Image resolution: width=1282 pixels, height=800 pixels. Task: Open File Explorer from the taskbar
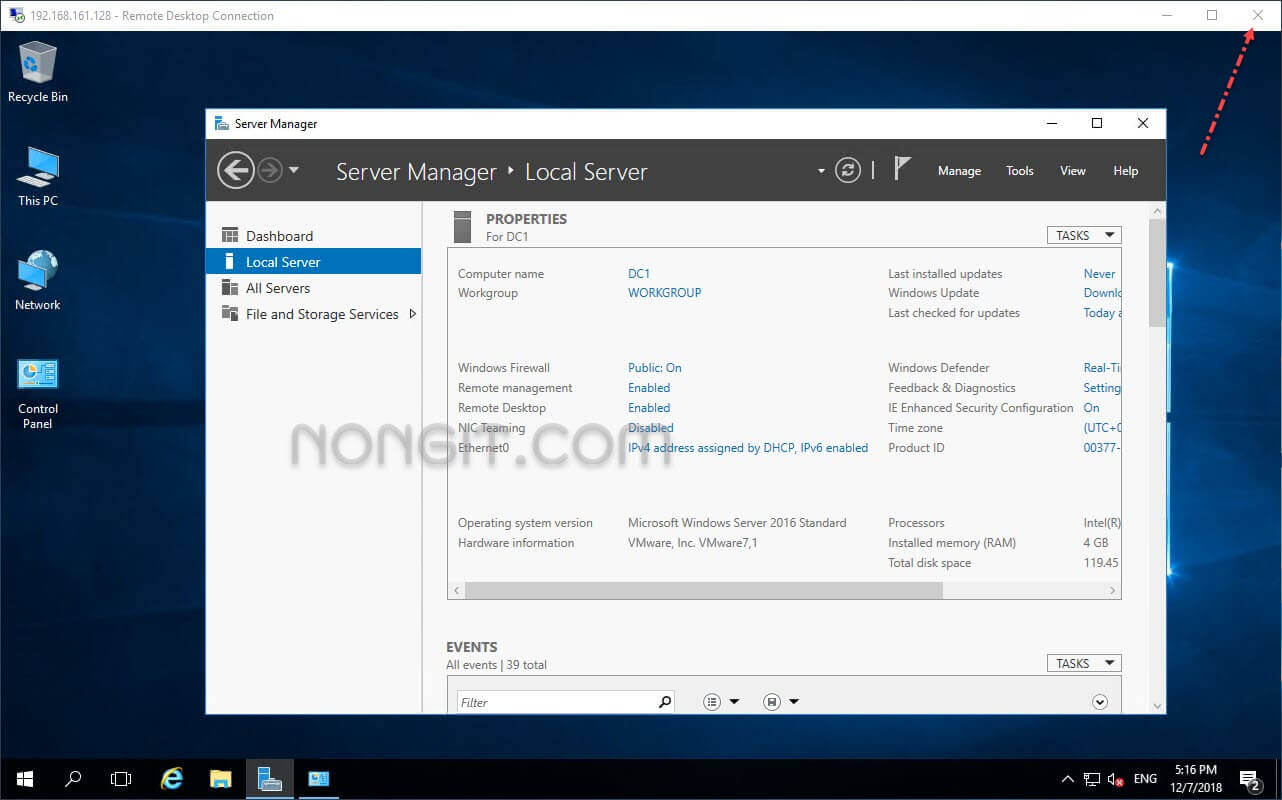221,778
